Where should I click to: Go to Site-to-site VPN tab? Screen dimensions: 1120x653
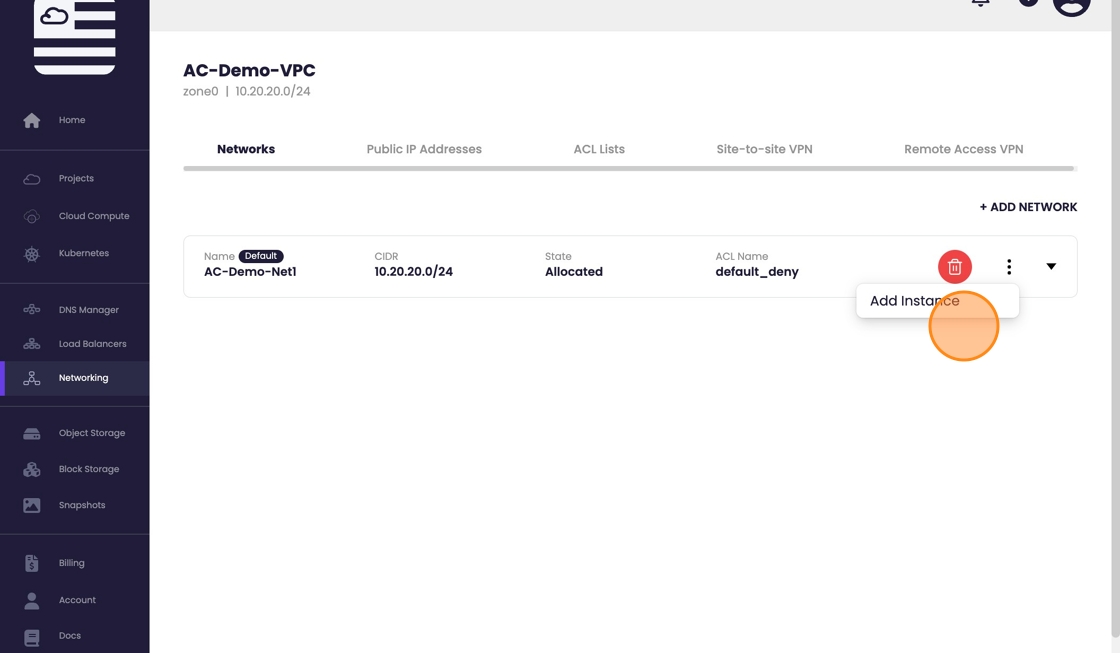pos(764,149)
